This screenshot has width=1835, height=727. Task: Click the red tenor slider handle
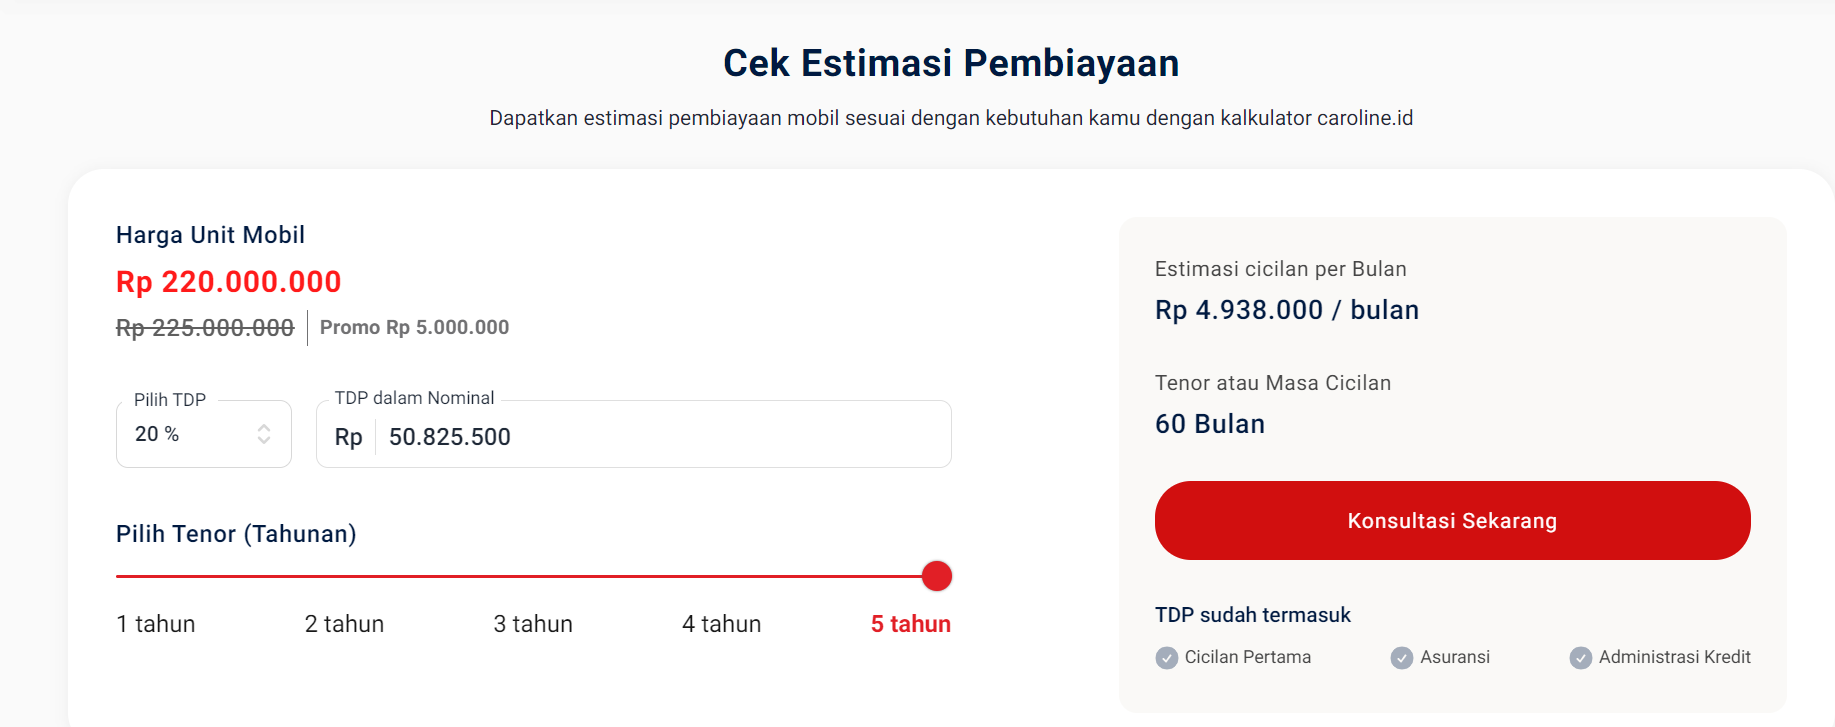pyautogui.click(x=936, y=576)
